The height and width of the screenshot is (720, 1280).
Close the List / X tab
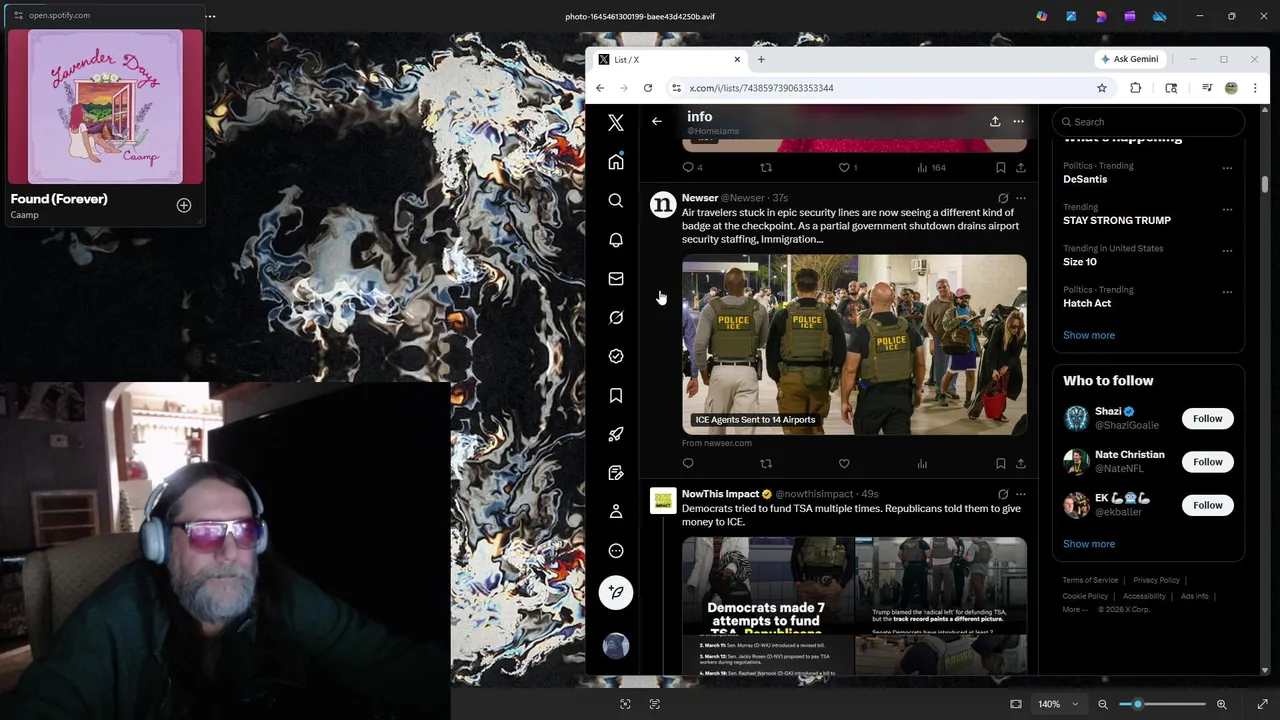click(x=738, y=59)
